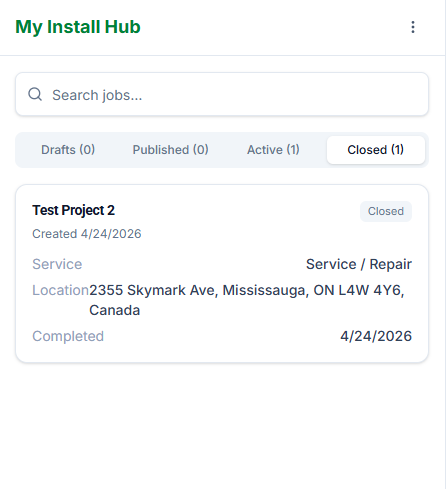The image size is (446, 489).
Task: Click the magnifying glass search icon
Action: click(35, 94)
